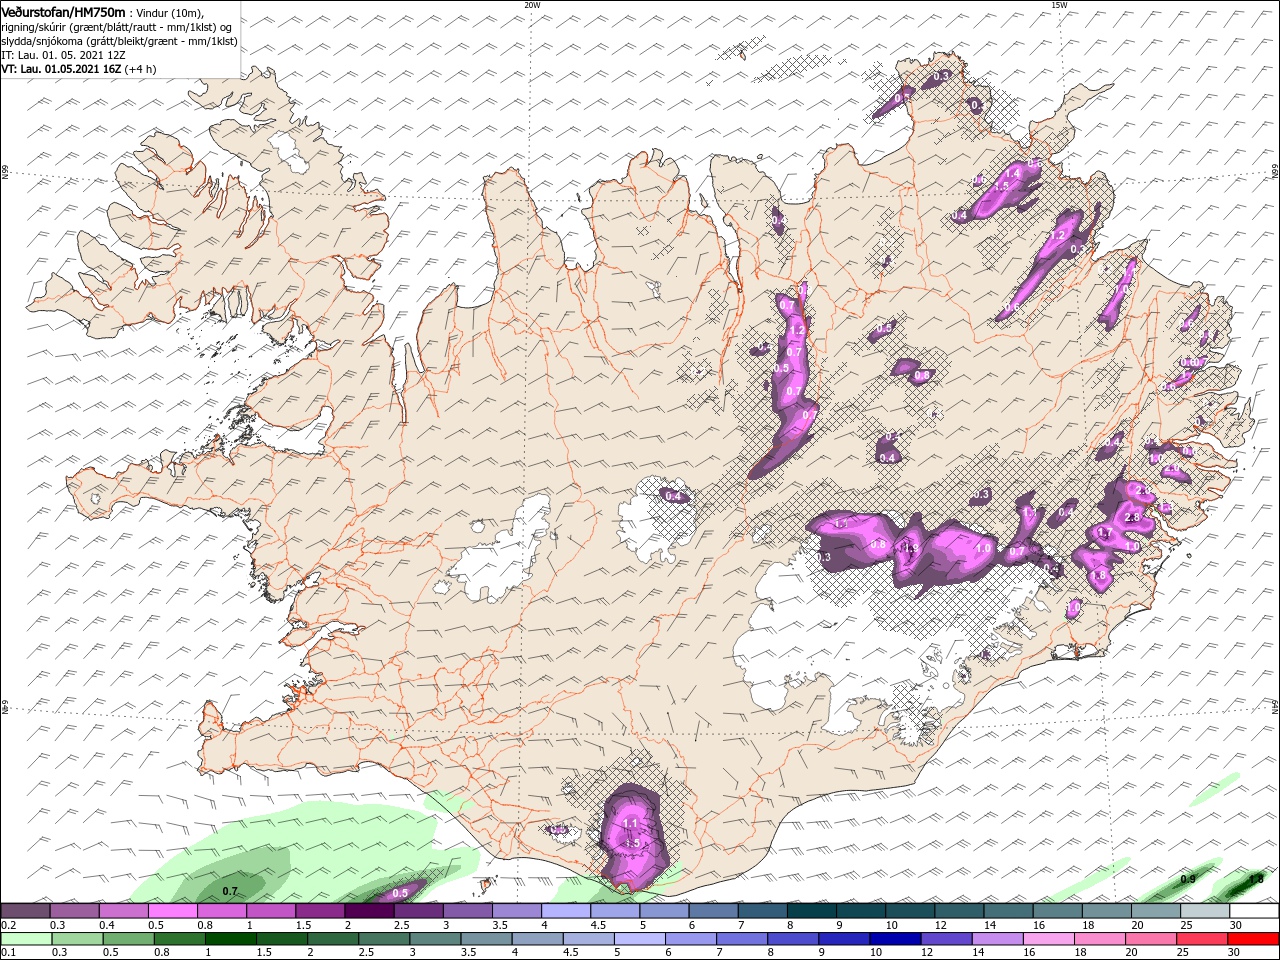Click the 20W longitude label
Viewport: 1280px width, 960px height.
[x=532, y=5]
